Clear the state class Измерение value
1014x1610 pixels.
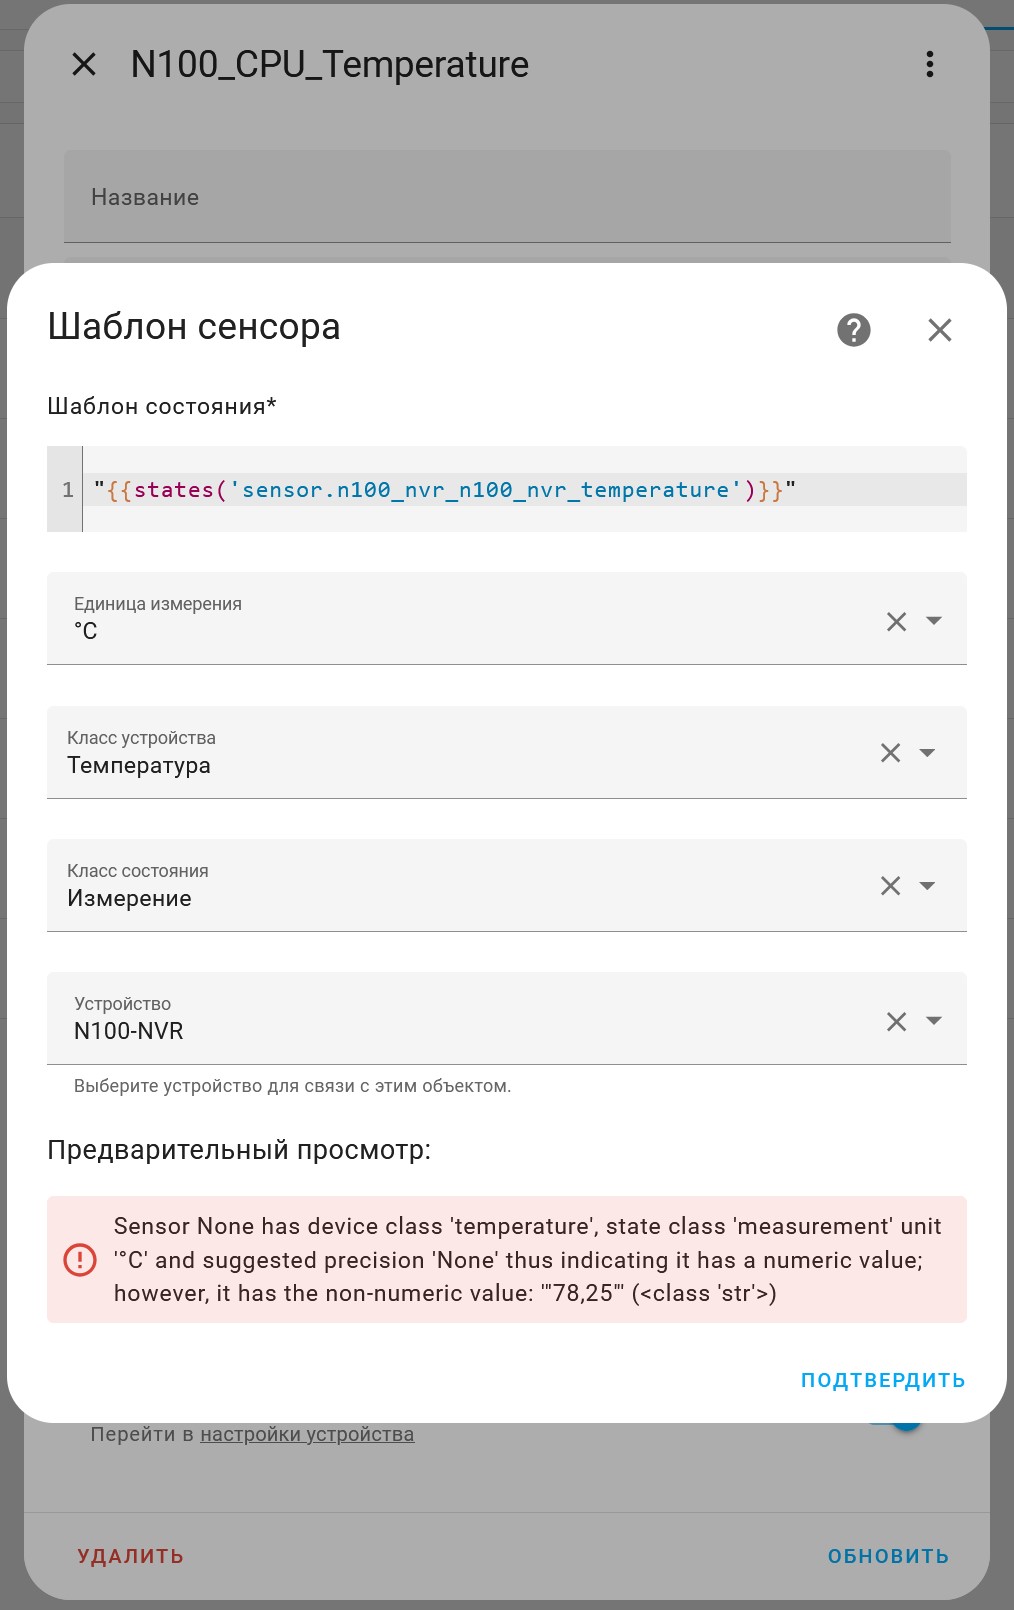coord(890,886)
